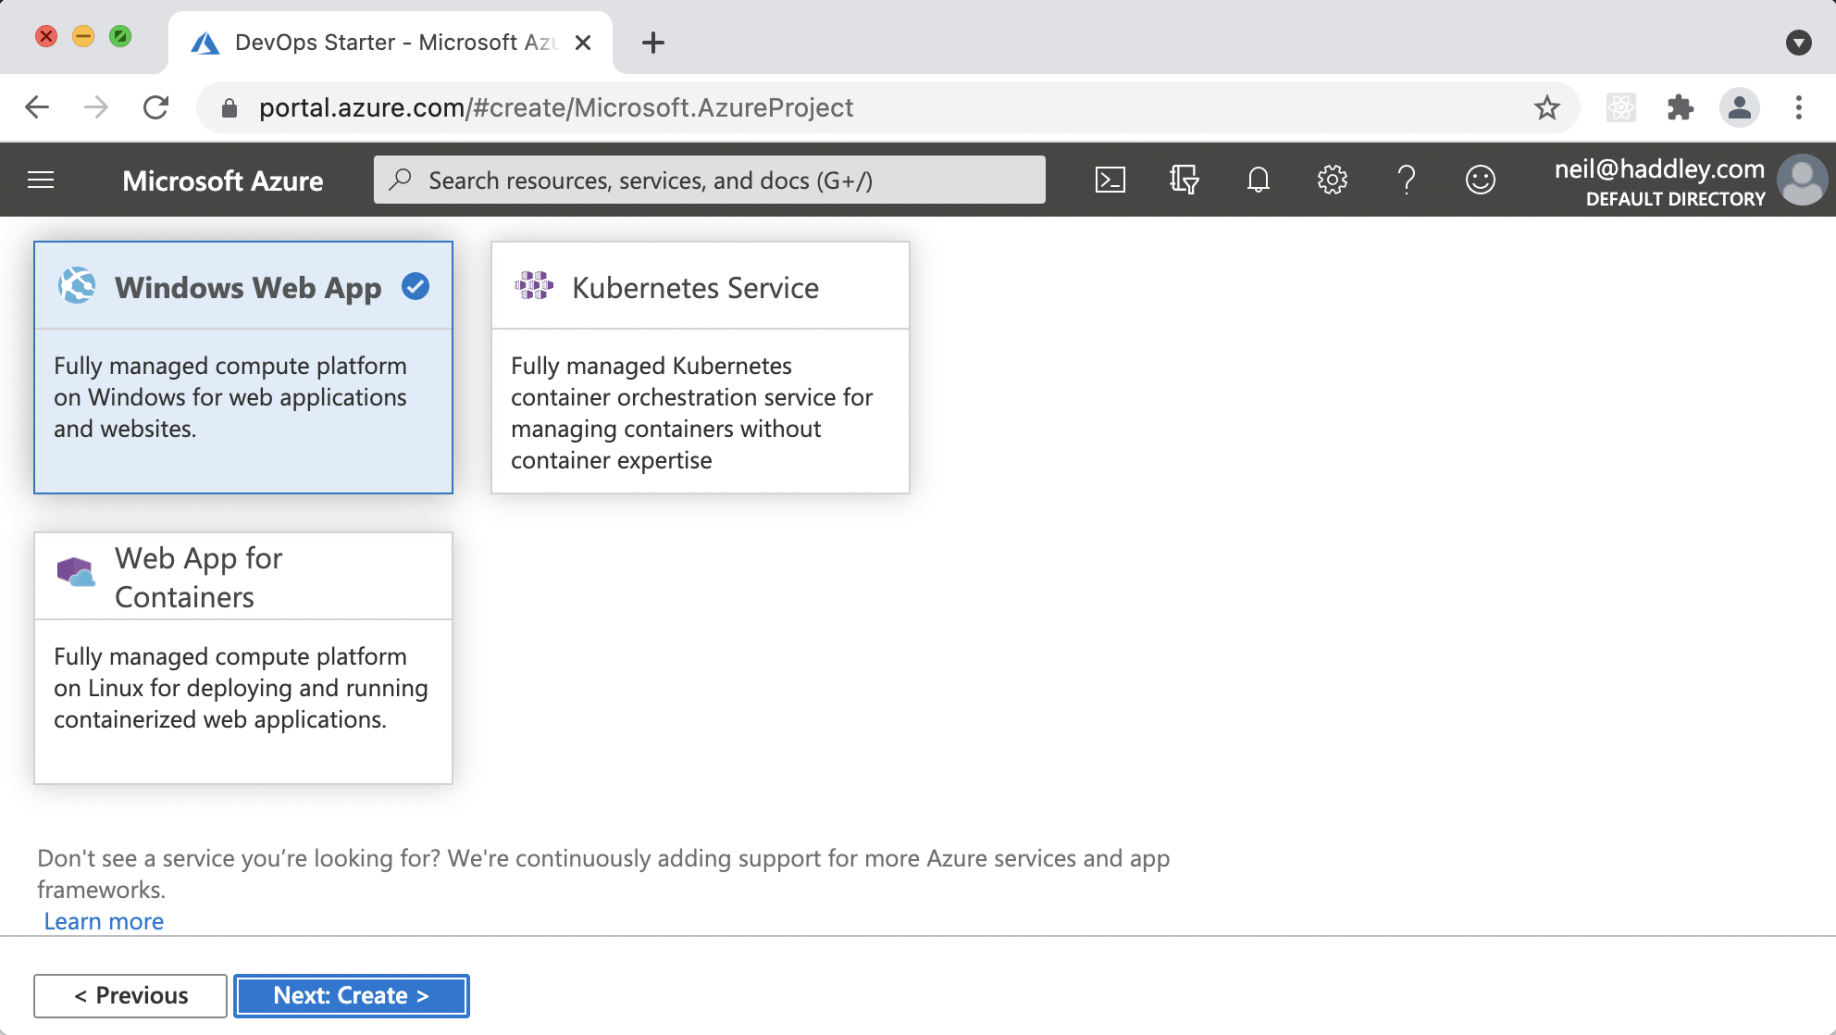Select the Web App for Containers option

pos(243,657)
